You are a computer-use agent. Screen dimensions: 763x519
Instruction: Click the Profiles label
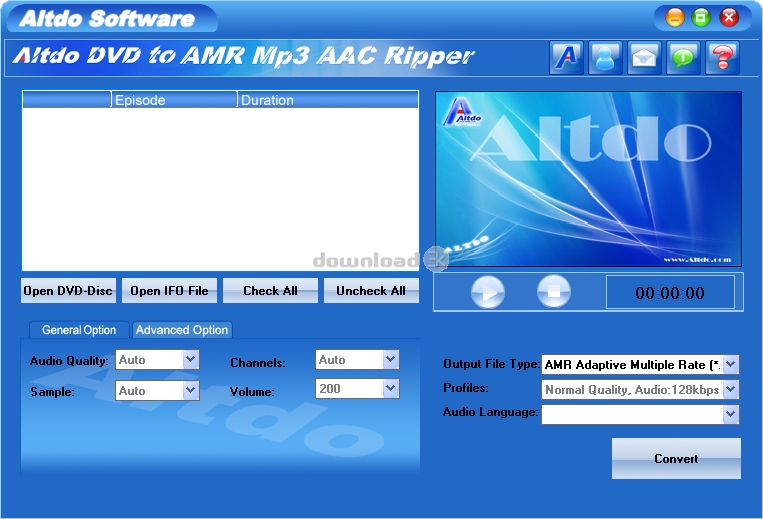[466, 388]
